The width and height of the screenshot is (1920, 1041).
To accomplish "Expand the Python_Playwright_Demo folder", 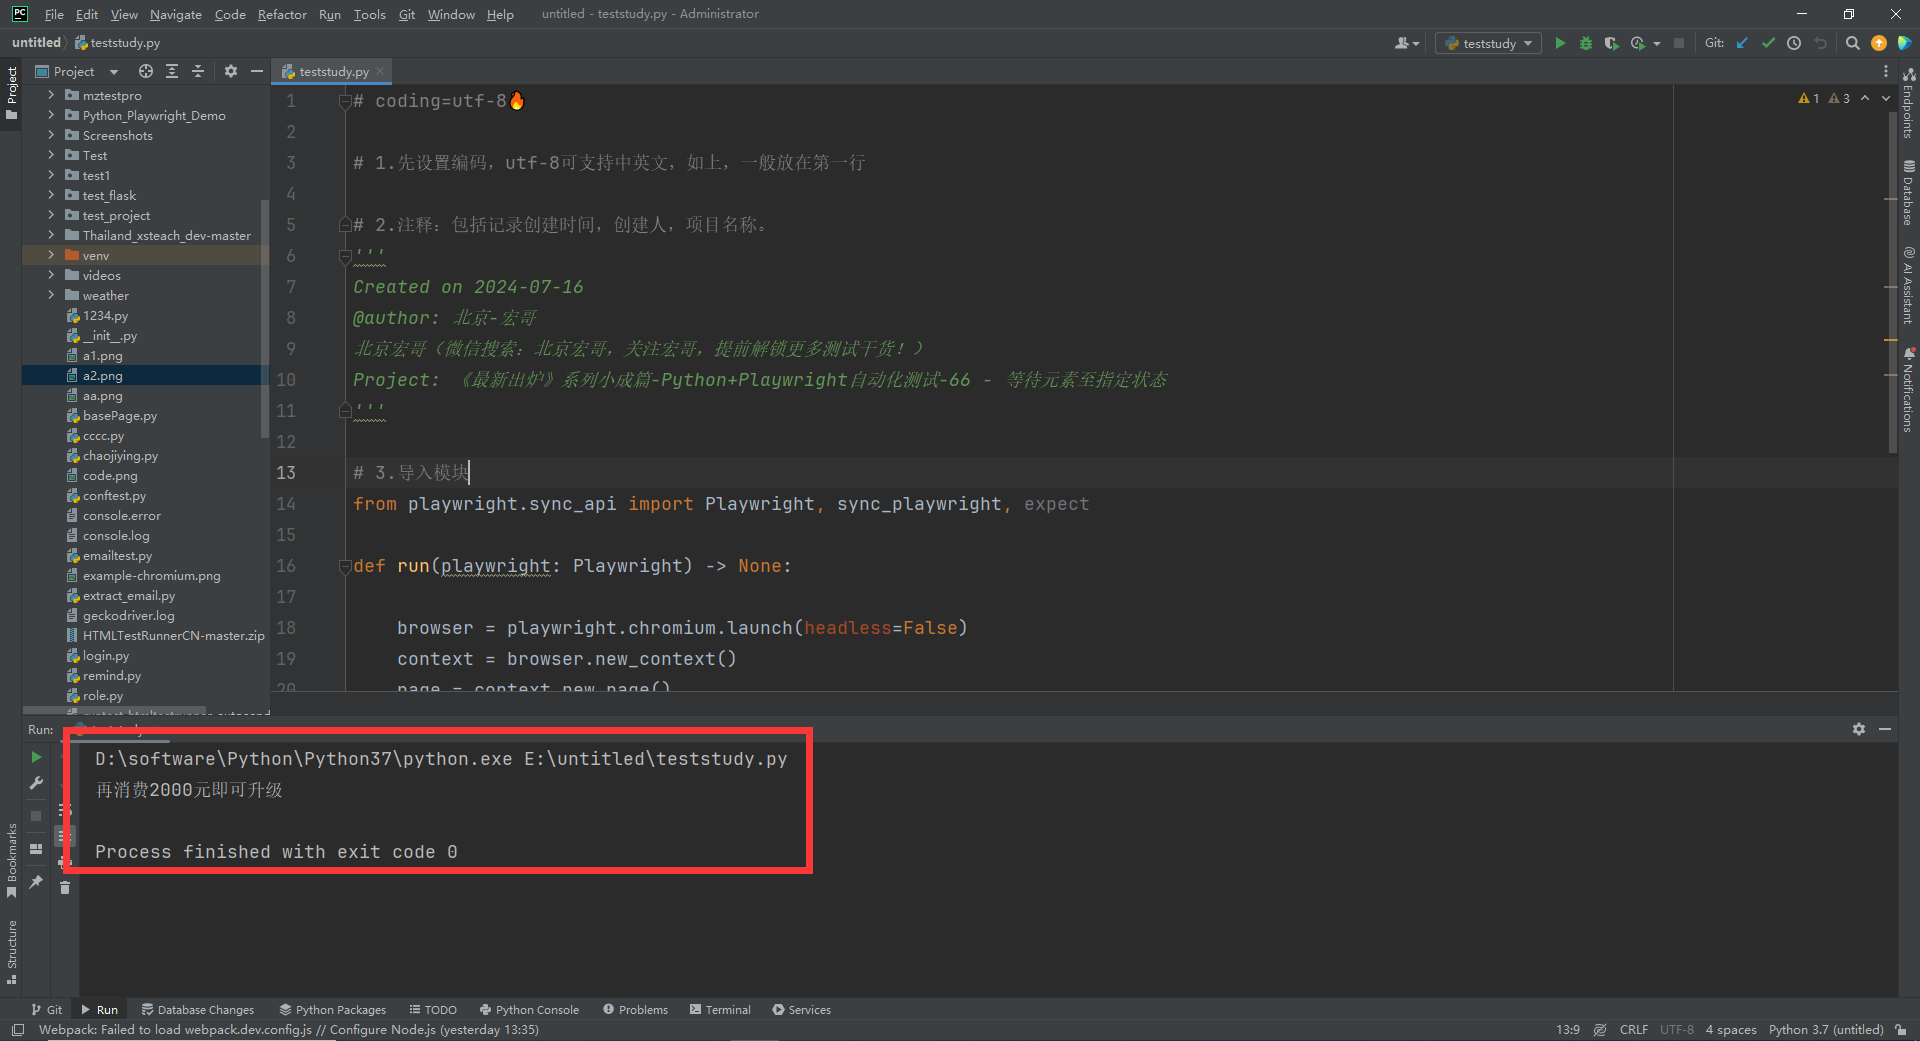I will click(51, 115).
